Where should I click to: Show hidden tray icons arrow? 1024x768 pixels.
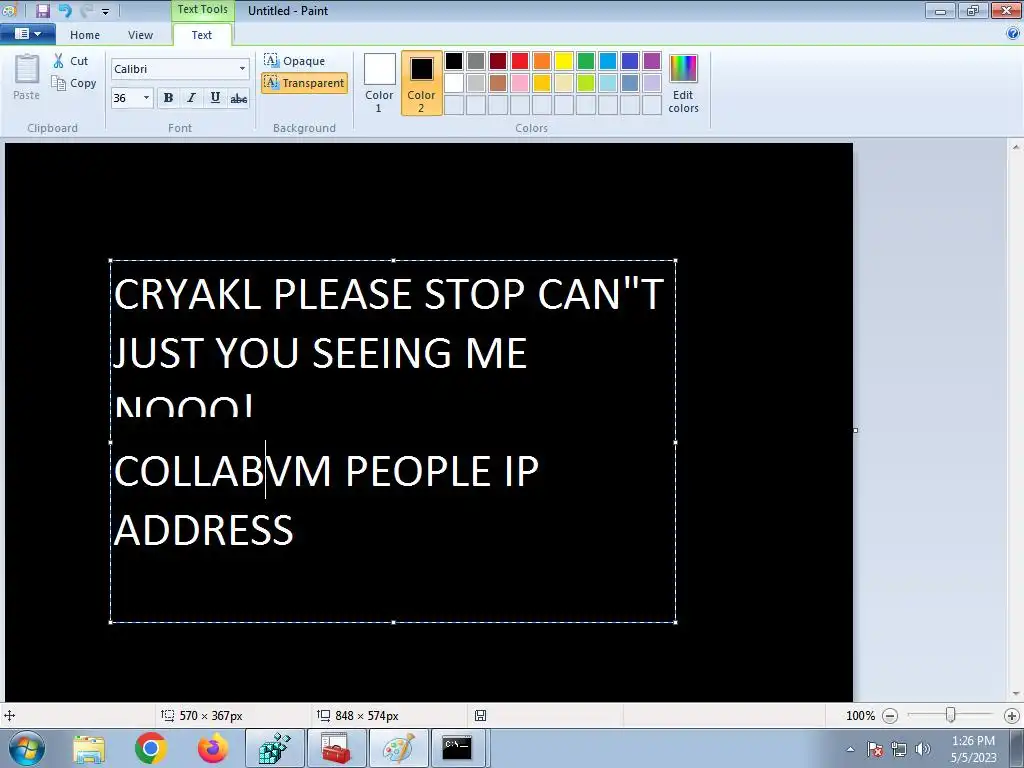[x=850, y=749]
